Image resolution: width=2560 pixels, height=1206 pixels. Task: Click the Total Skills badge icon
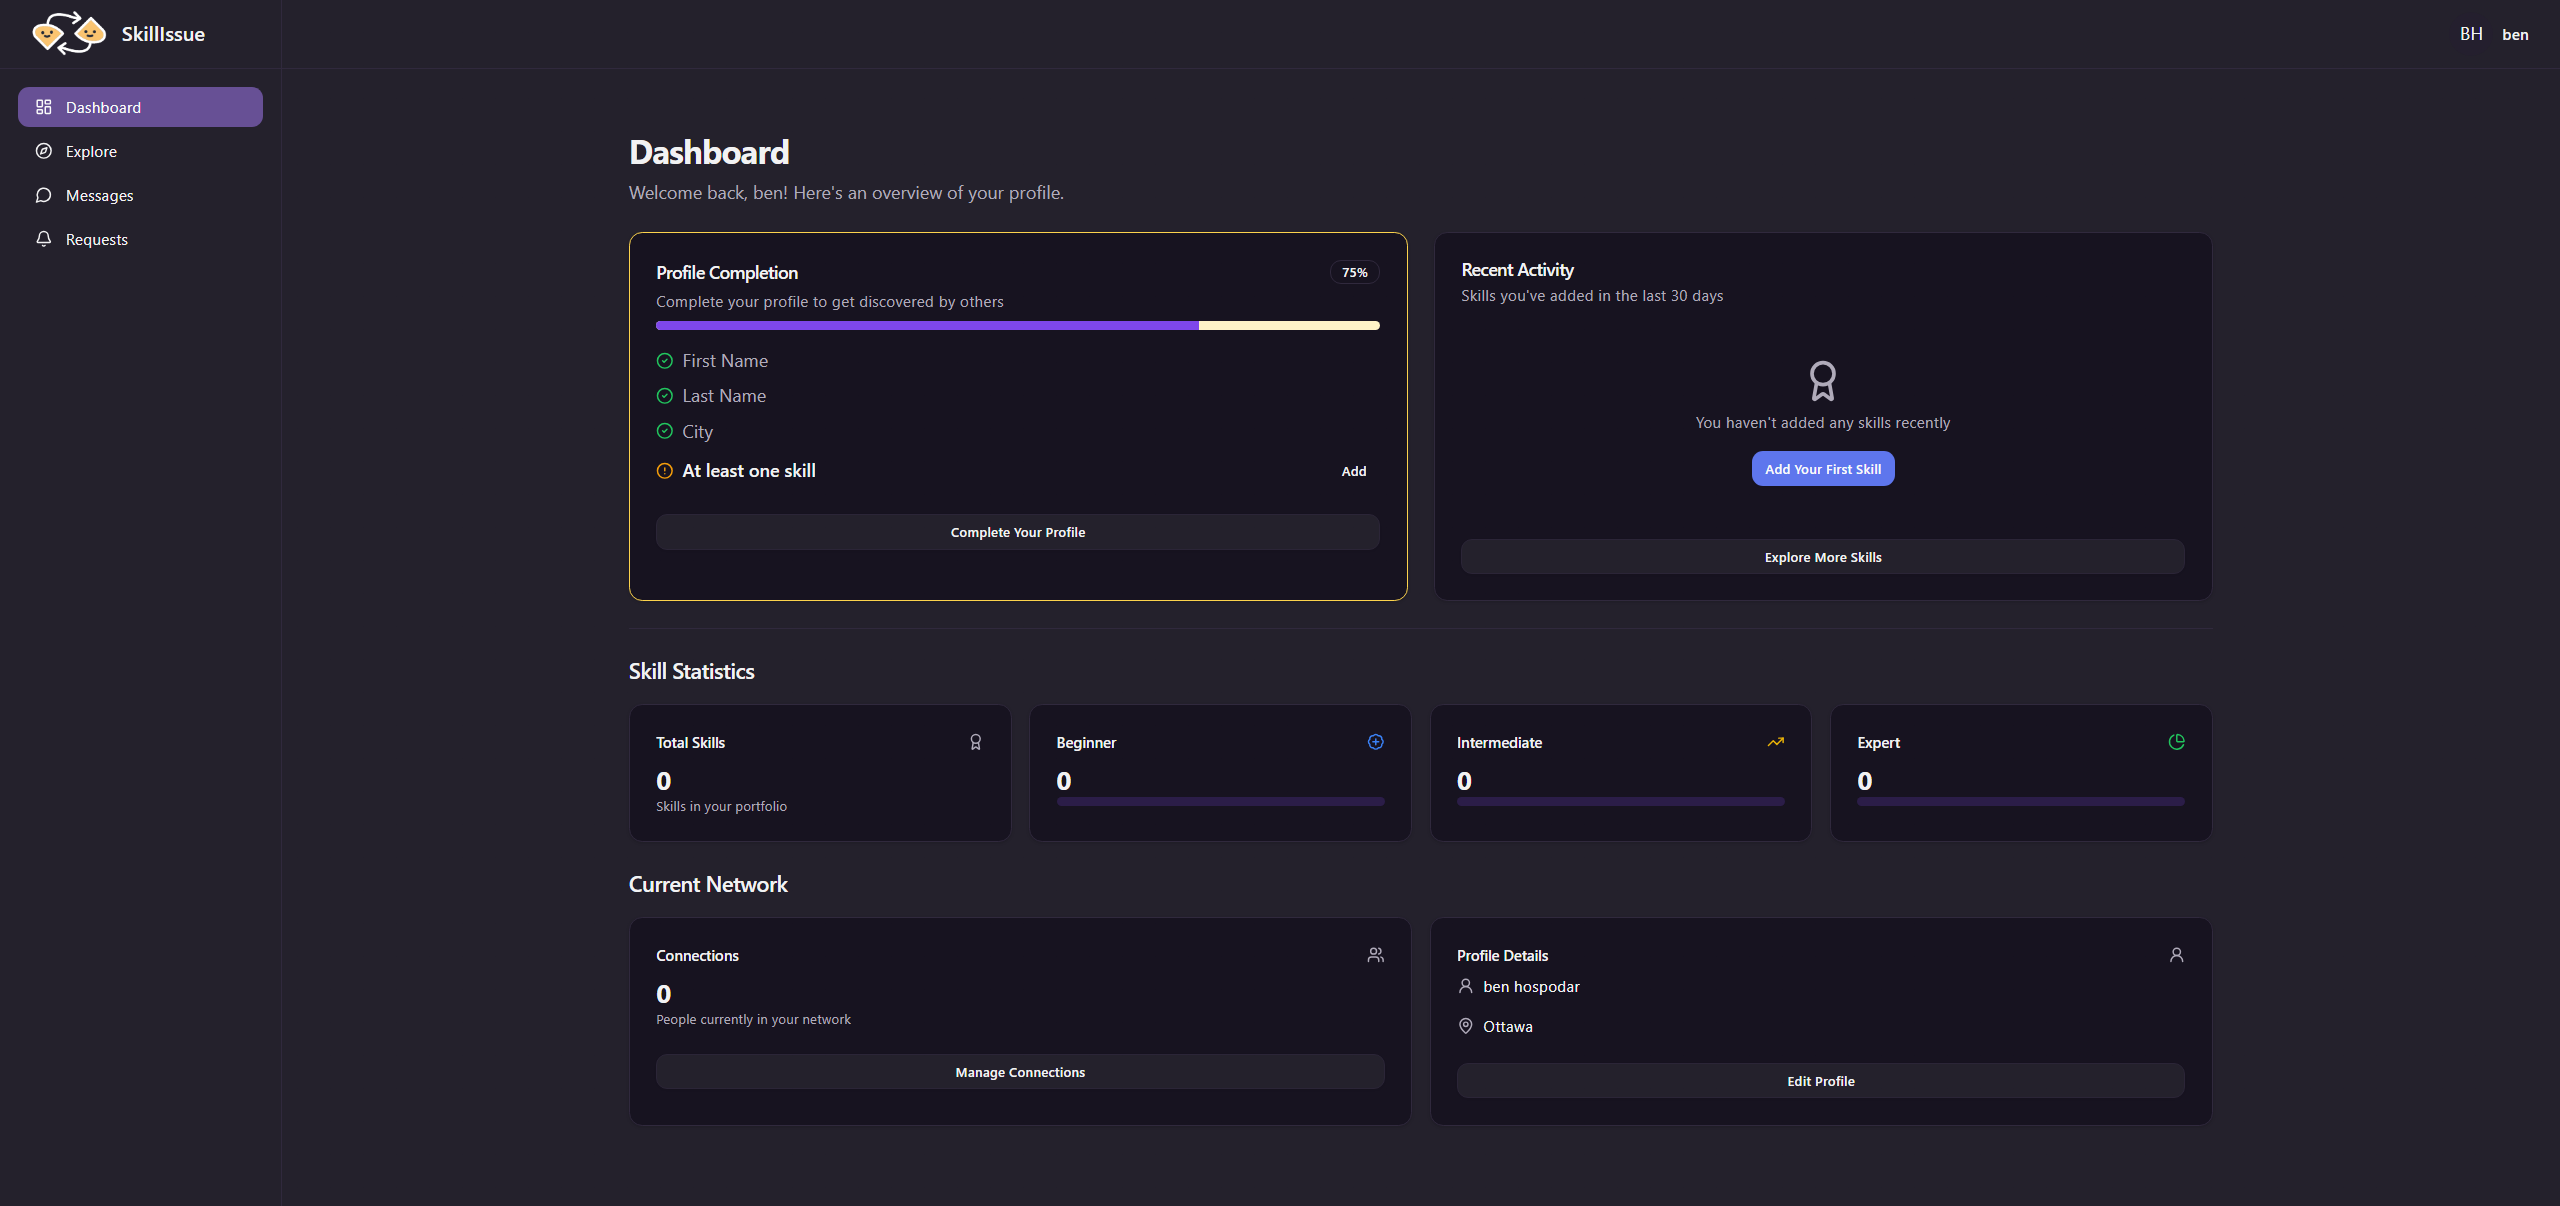pos(975,742)
